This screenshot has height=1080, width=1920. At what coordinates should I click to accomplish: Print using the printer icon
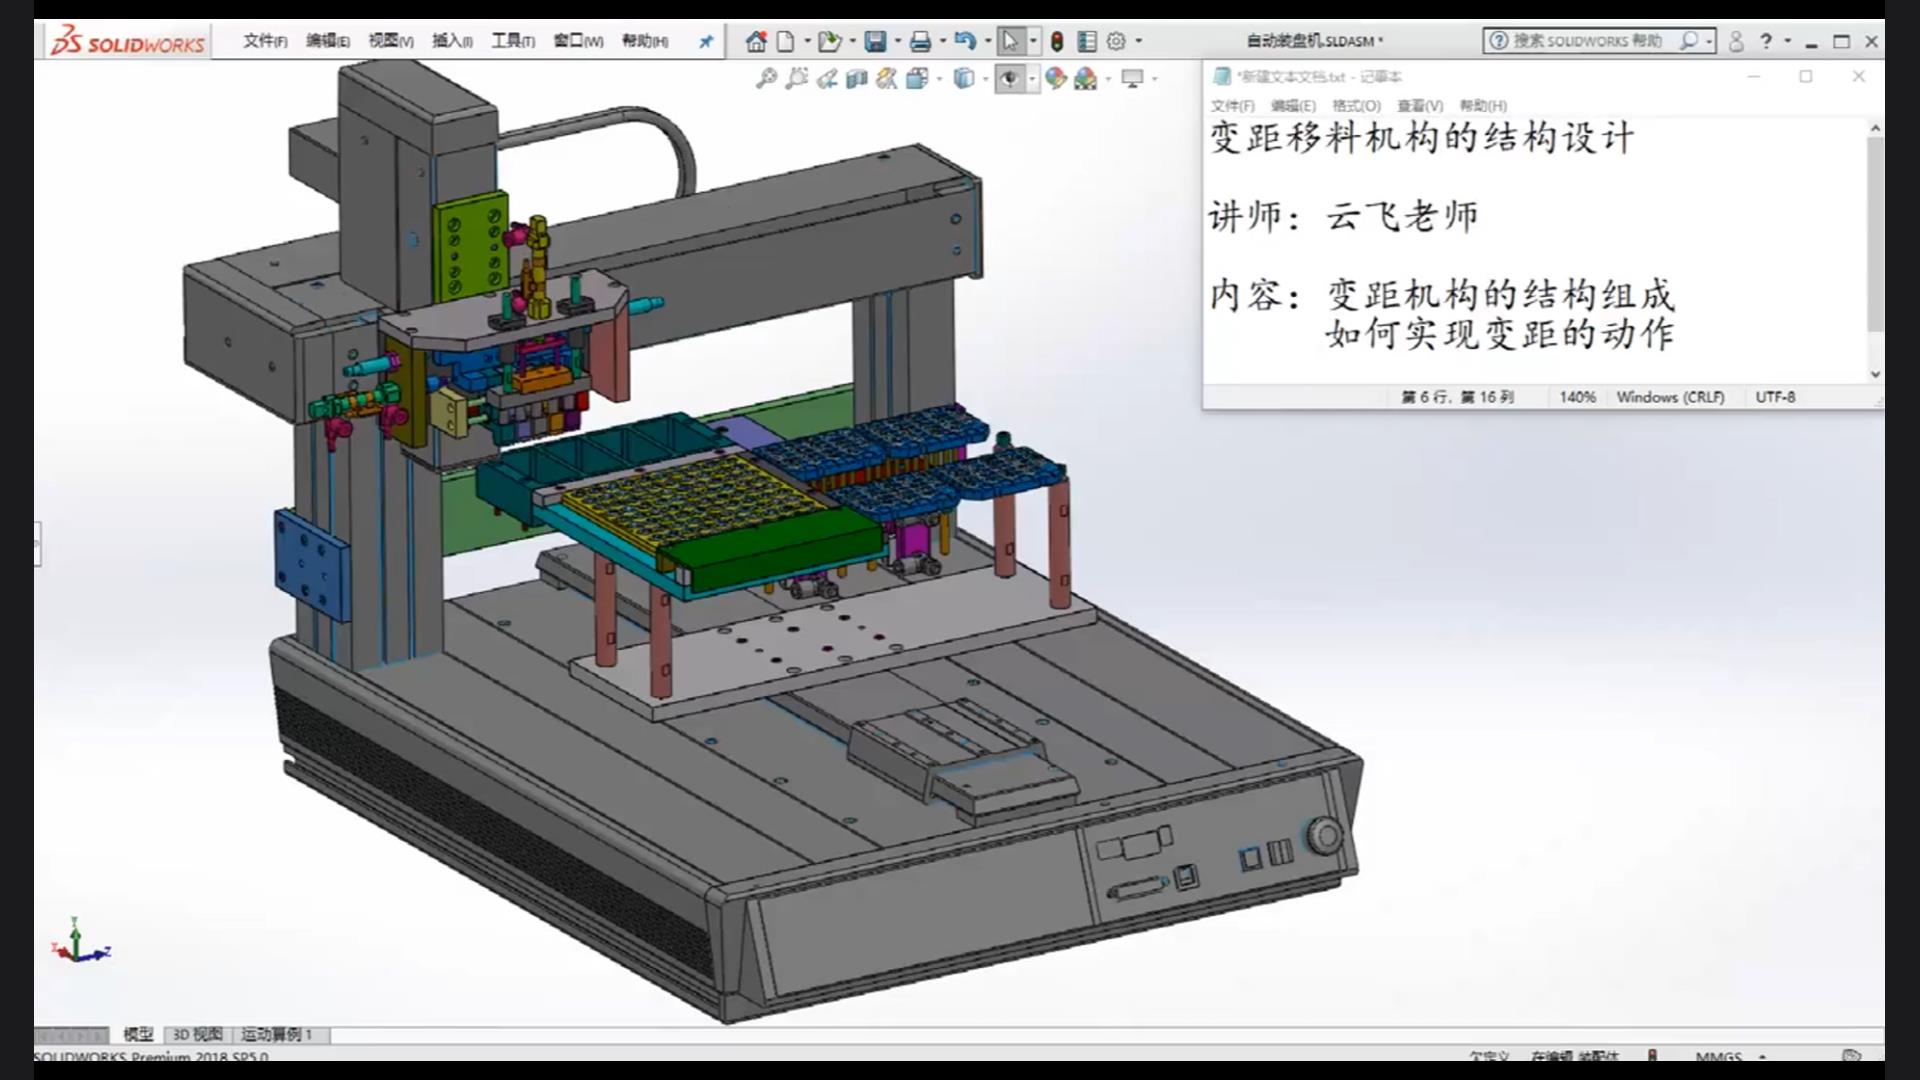(x=920, y=41)
